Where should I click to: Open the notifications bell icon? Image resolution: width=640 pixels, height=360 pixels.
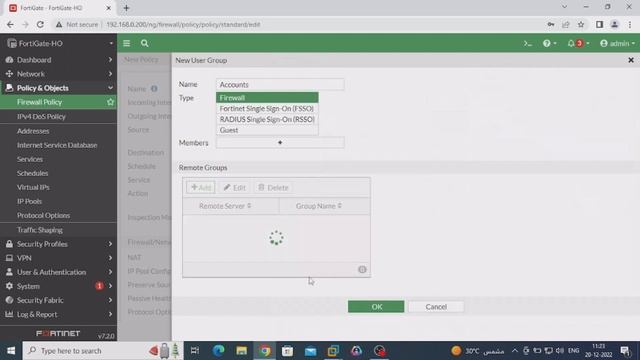tap(578, 43)
